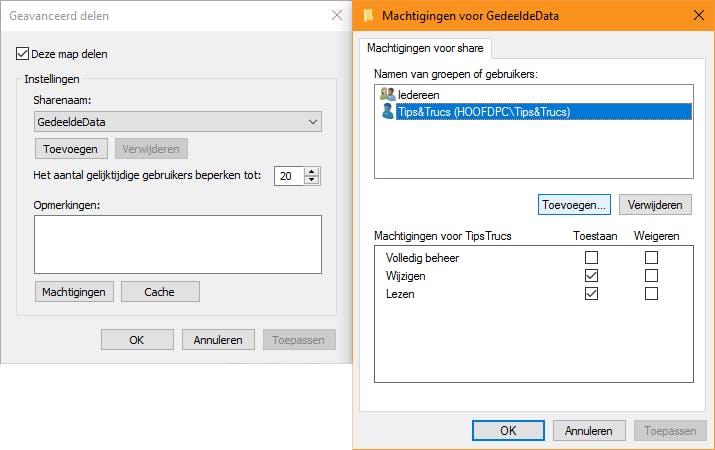
Task: Uncheck Toestaan for Wijzigen
Action: (591, 275)
